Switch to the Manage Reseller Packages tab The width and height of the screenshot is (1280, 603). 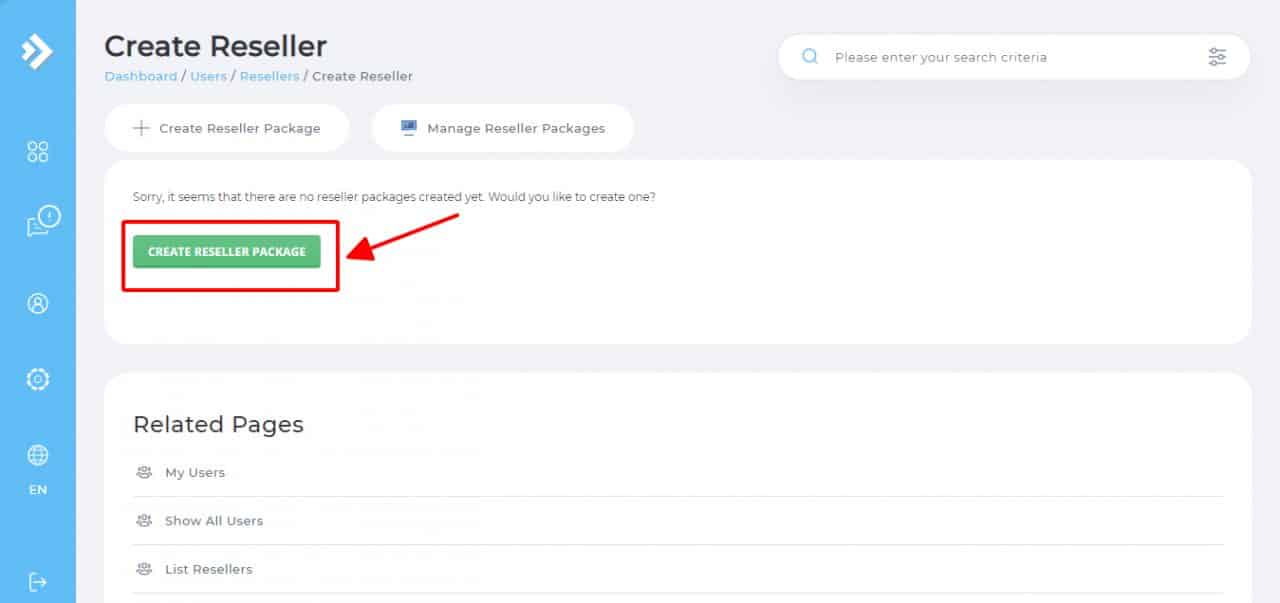(x=502, y=128)
